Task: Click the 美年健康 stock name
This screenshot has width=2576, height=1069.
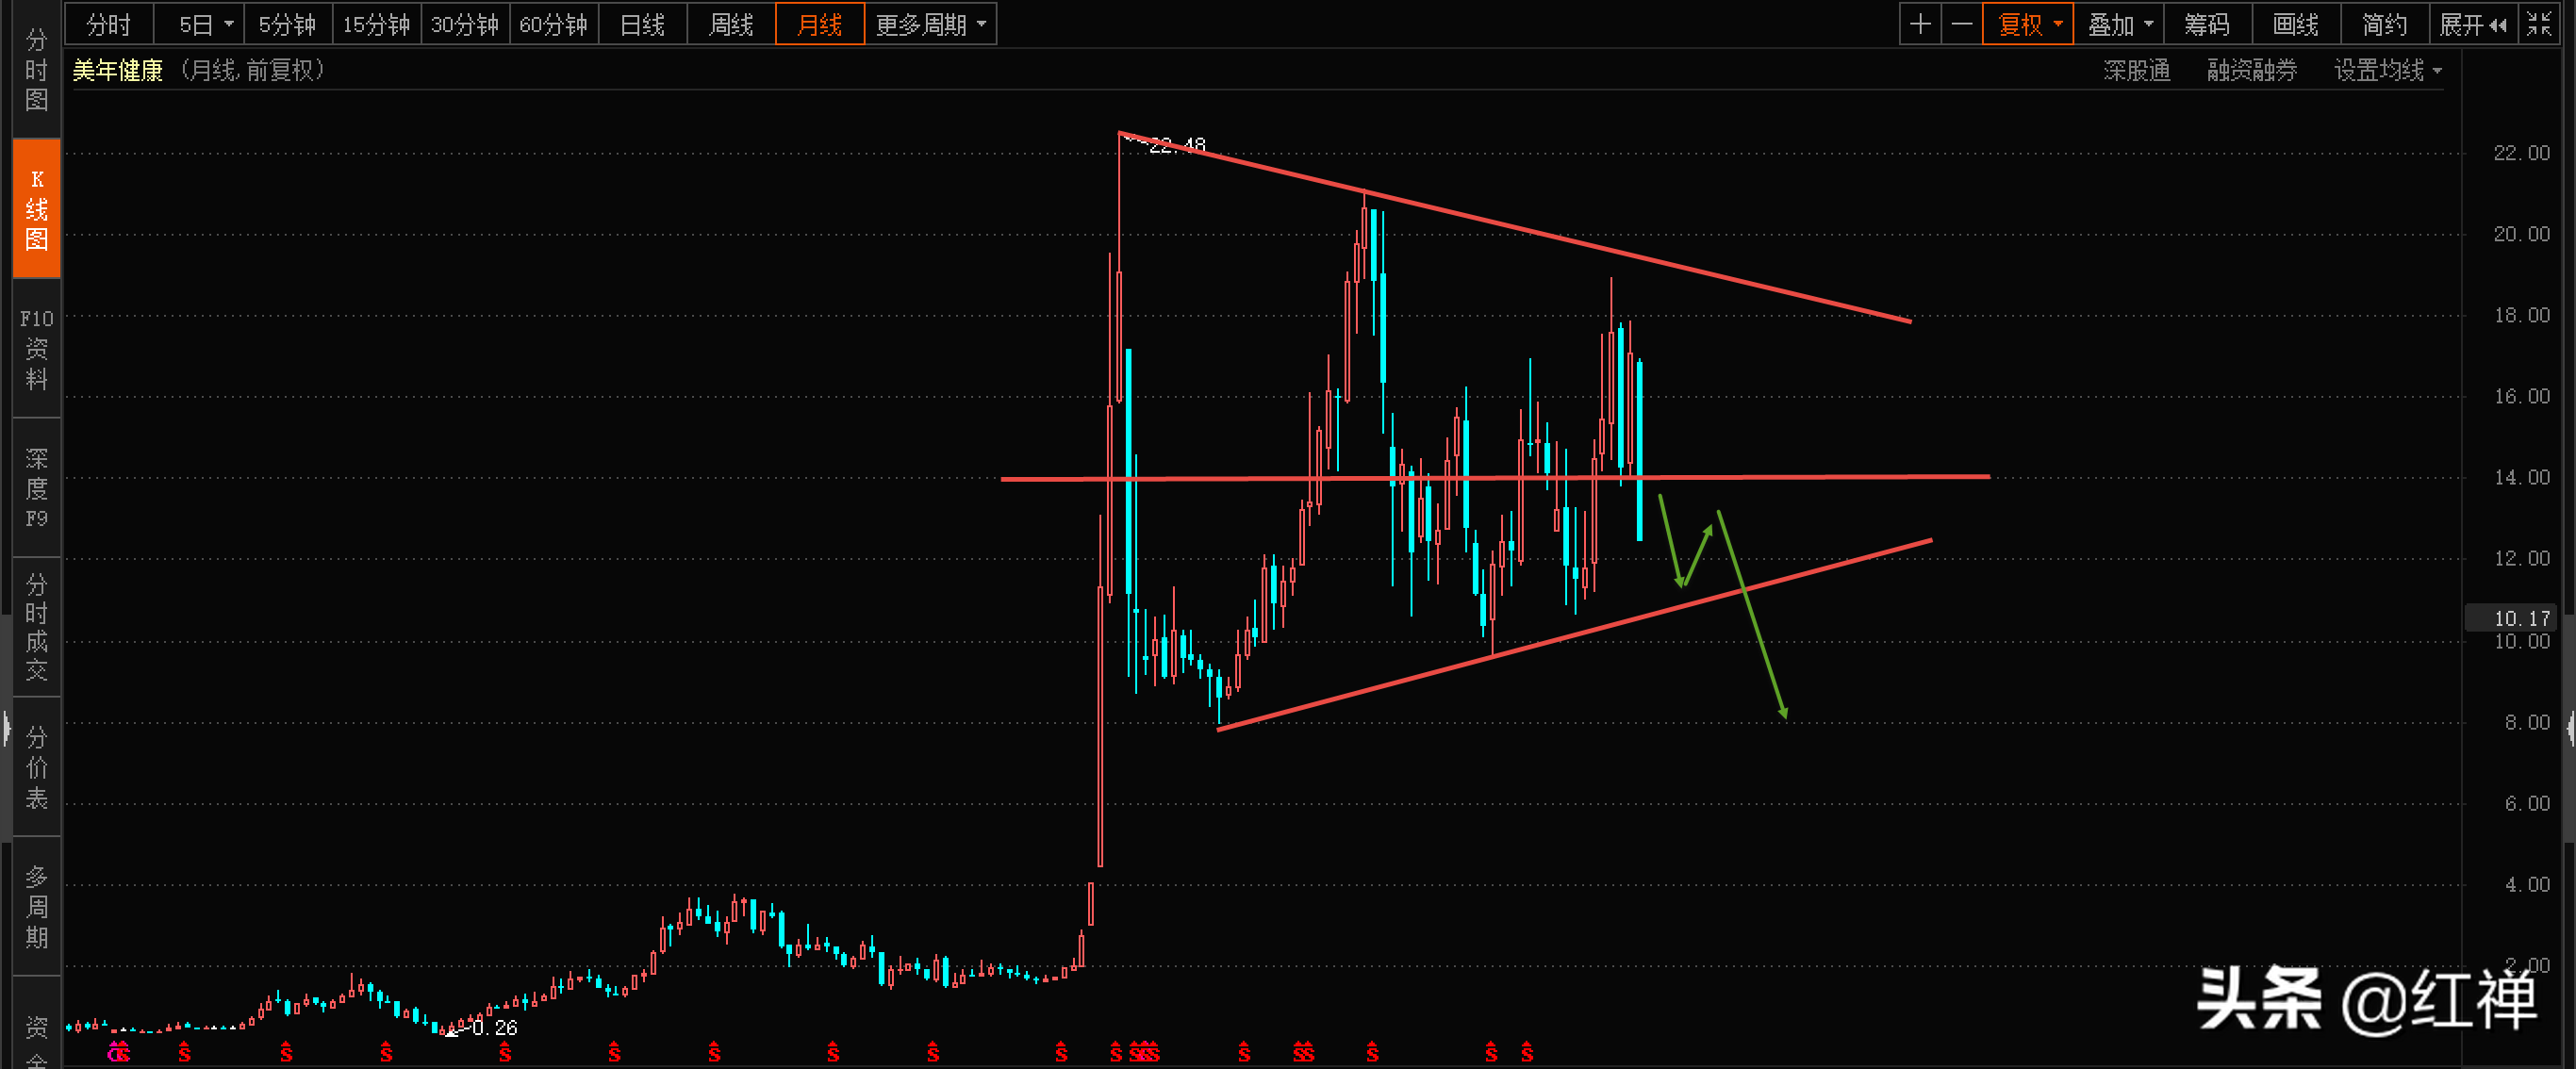Action: (x=118, y=70)
